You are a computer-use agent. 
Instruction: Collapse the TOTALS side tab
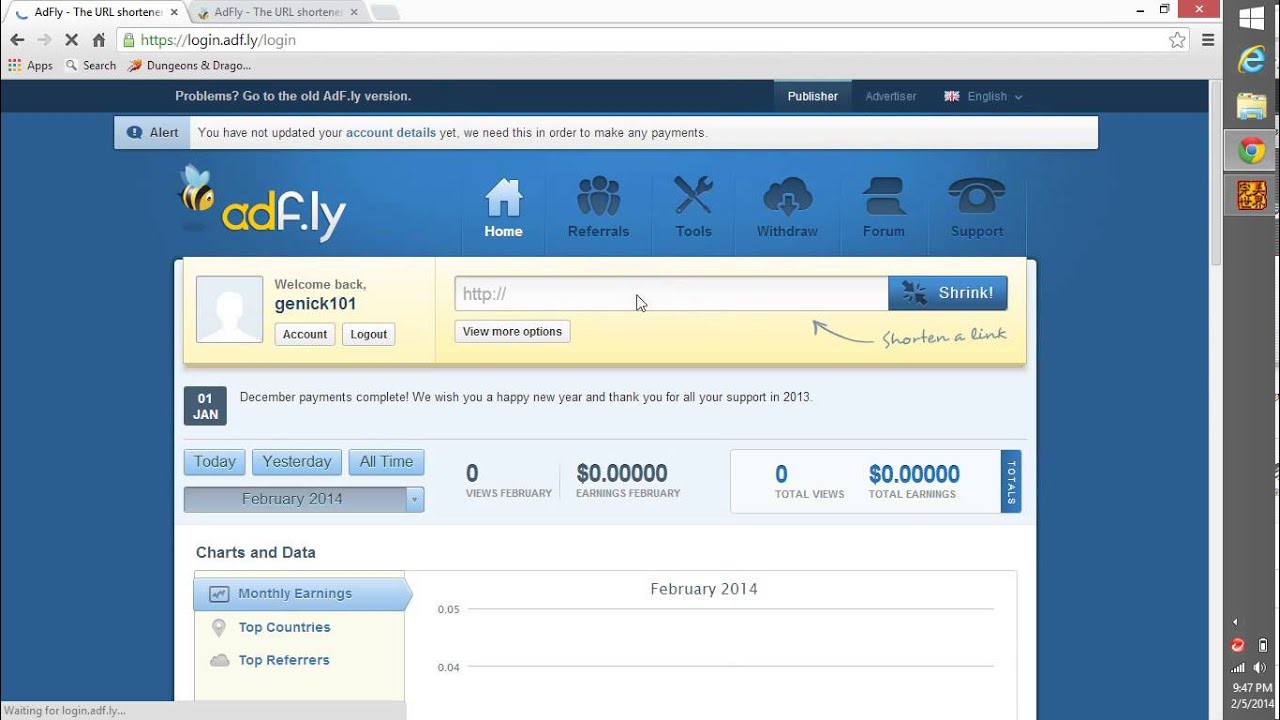click(x=1011, y=481)
